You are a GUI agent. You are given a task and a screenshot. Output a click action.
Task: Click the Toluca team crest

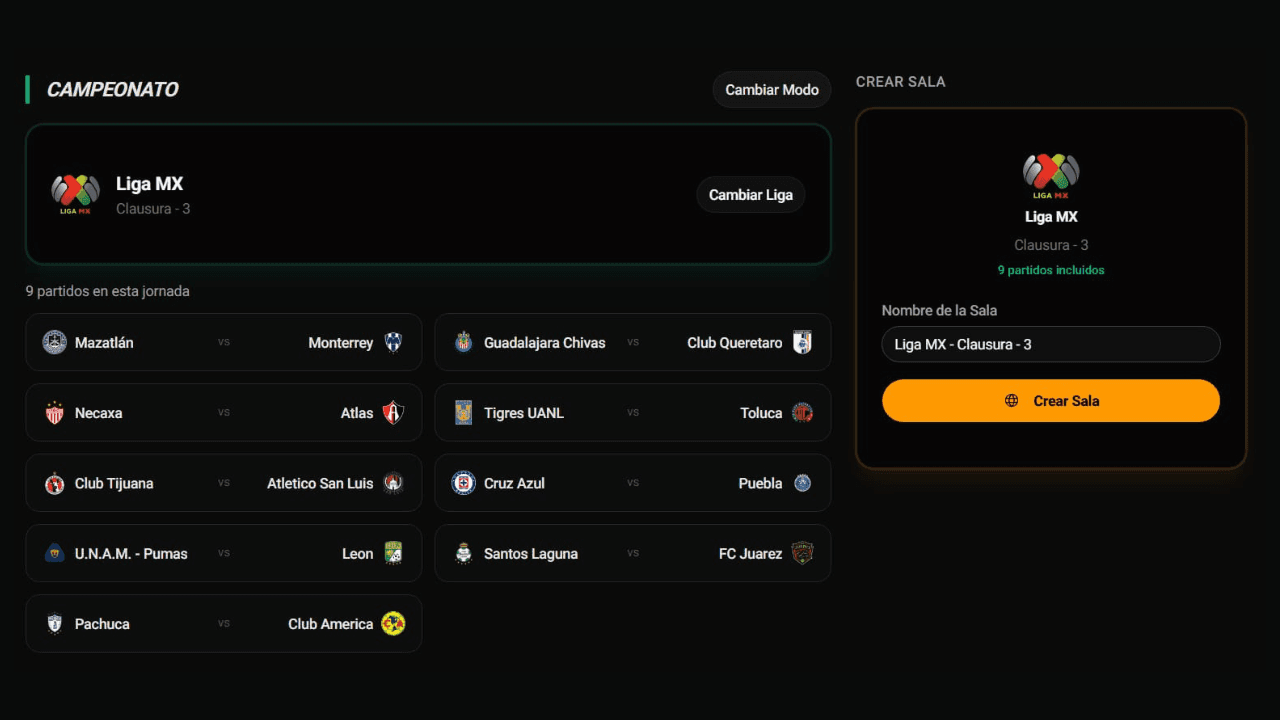[x=802, y=413]
